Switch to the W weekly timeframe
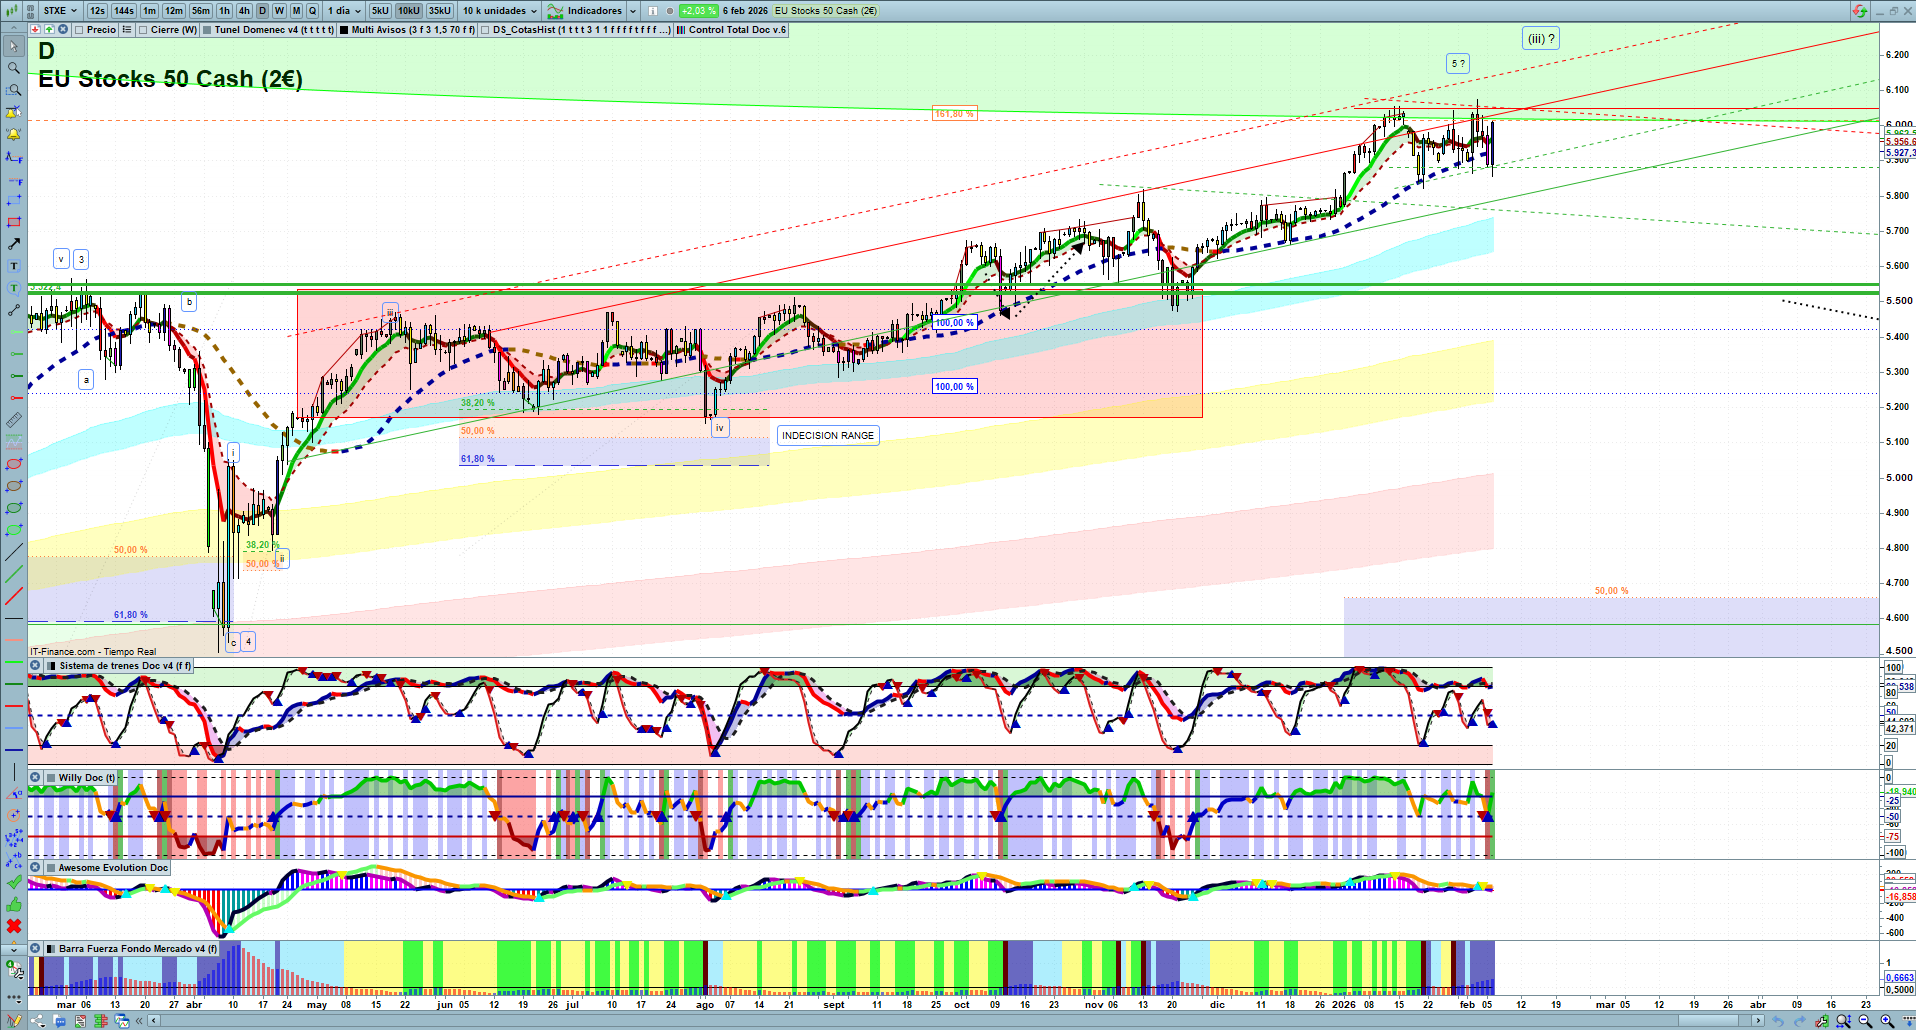 pyautogui.click(x=279, y=11)
